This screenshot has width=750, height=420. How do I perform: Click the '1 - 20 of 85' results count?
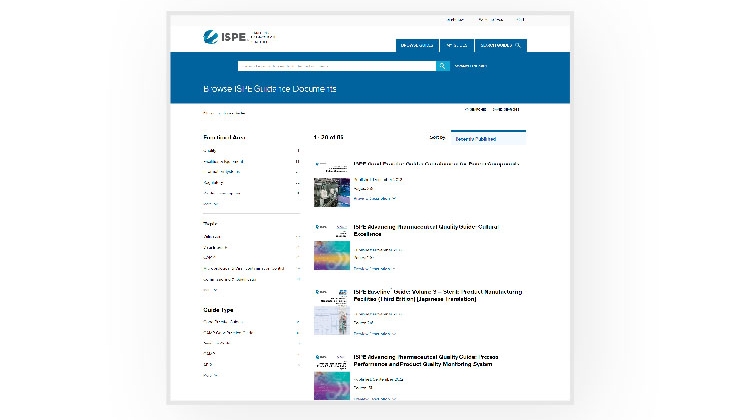[x=329, y=137]
